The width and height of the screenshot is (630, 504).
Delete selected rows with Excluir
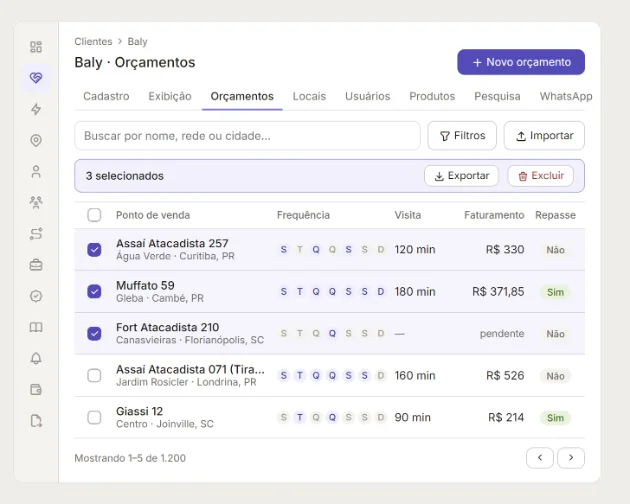click(x=540, y=176)
